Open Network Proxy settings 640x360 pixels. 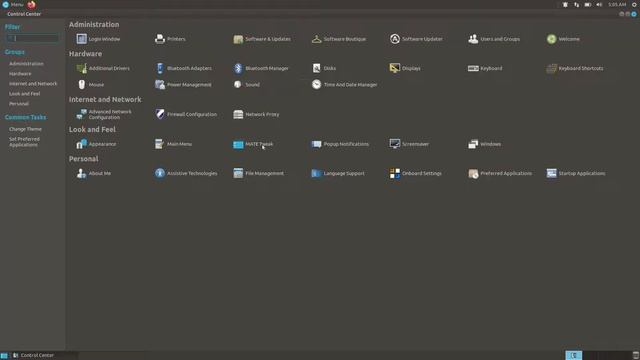pos(256,114)
